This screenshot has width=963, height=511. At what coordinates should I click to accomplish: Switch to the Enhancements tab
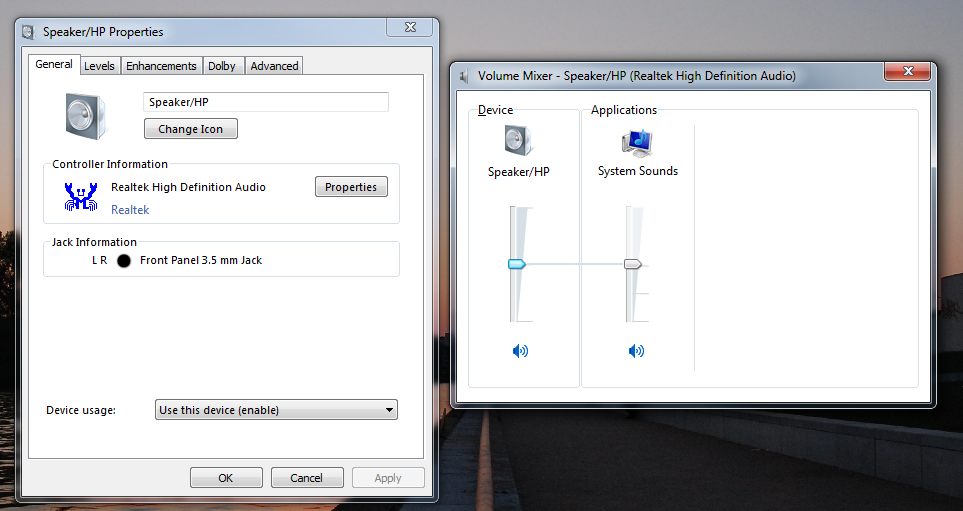tap(161, 66)
